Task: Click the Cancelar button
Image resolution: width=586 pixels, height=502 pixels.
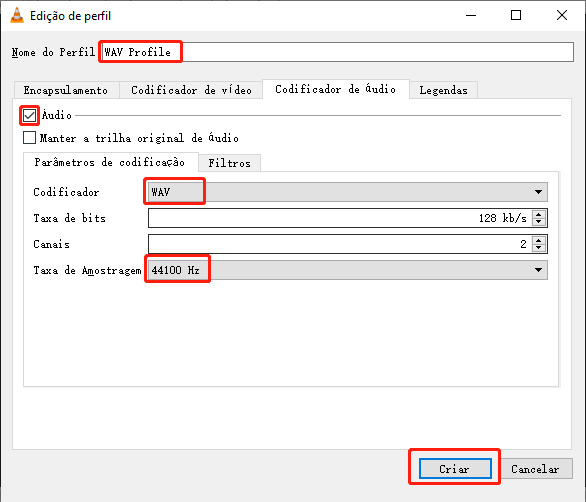Action: pos(535,469)
